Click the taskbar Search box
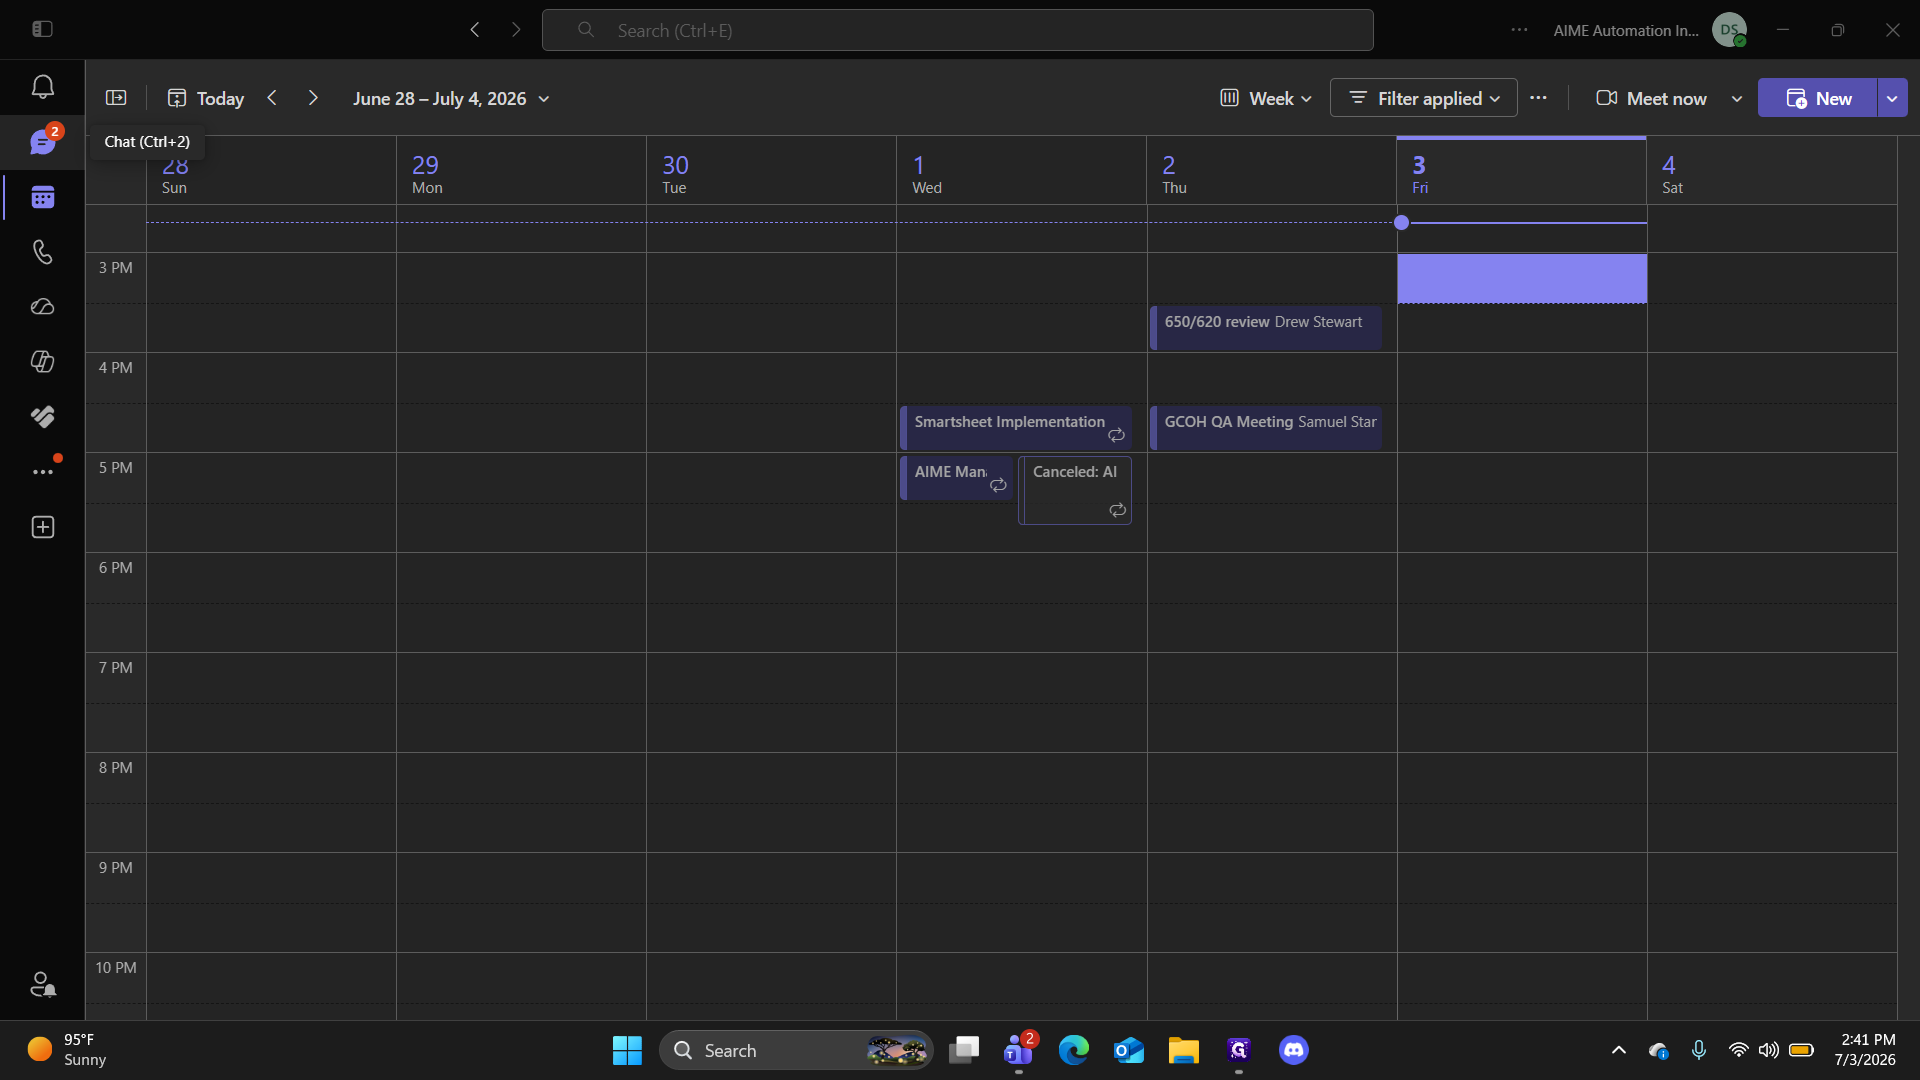Image resolution: width=1920 pixels, height=1080 pixels. coord(796,1050)
